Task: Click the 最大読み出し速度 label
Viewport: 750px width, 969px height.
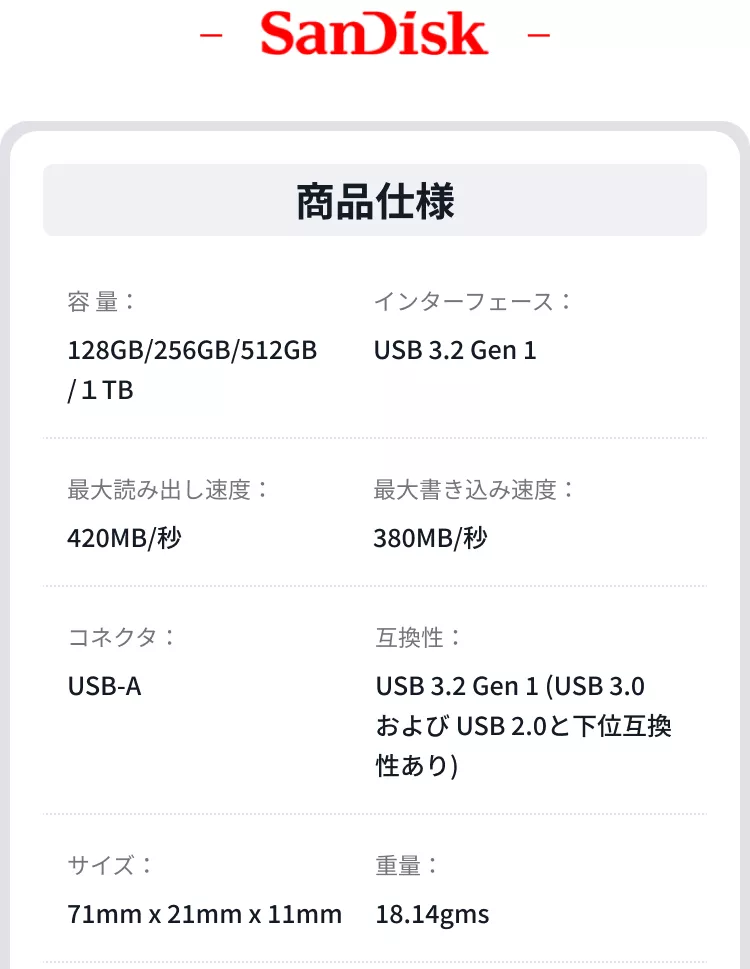Action: 168,490
